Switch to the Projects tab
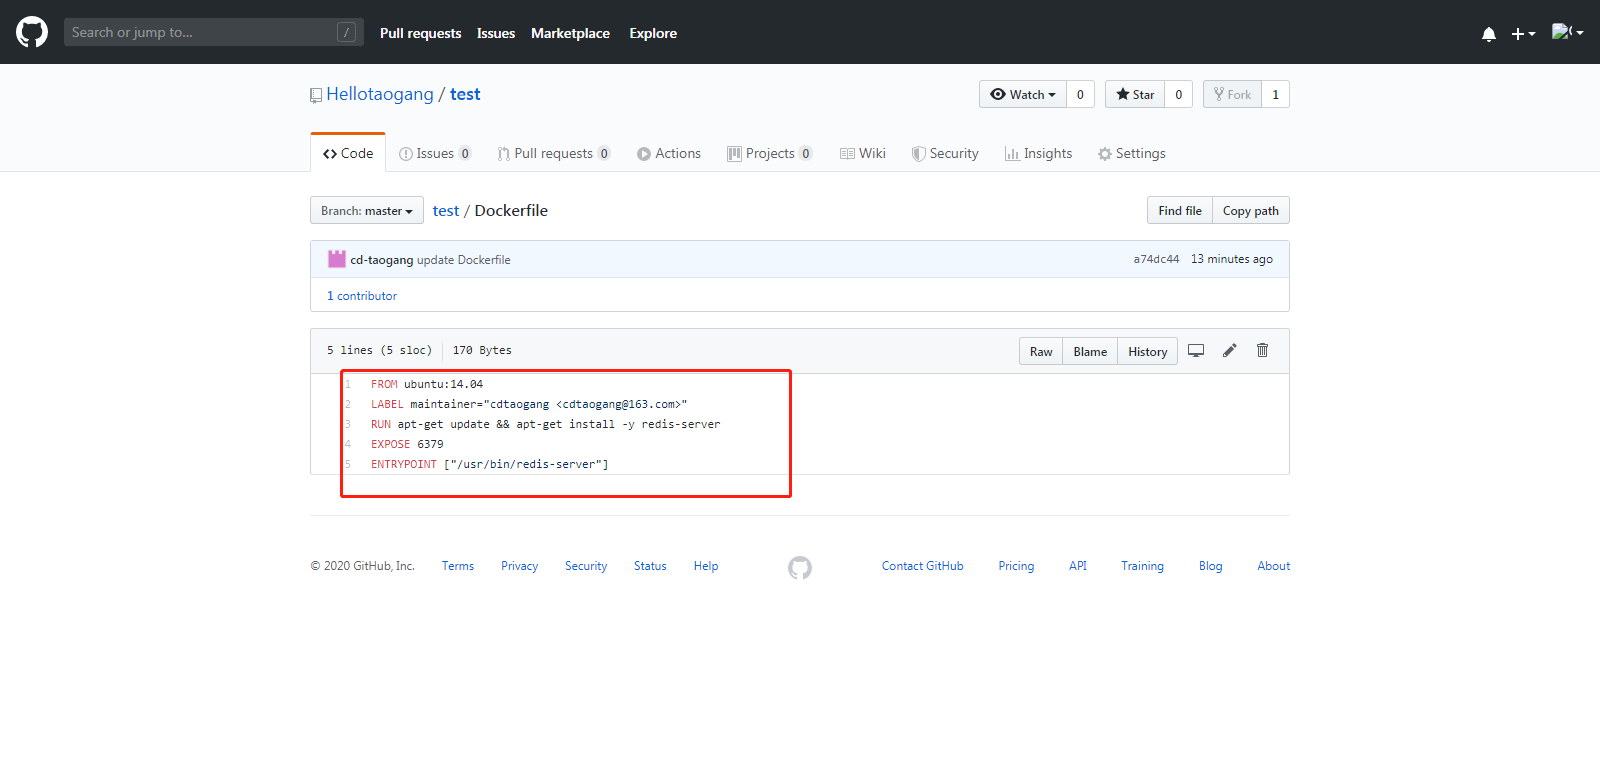The height and width of the screenshot is (757, 1600). (770, 153)
